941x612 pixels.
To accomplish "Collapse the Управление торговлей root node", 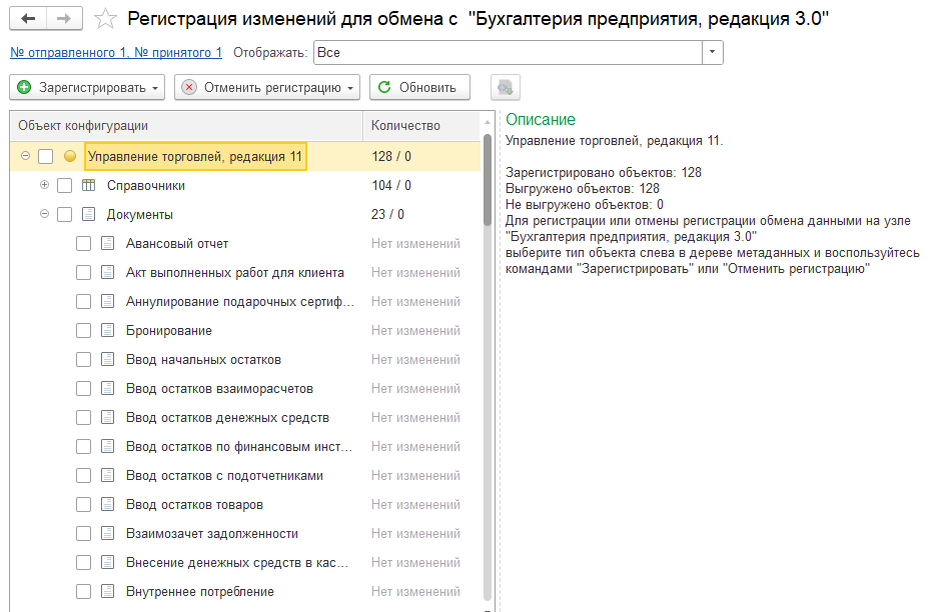I will [25, 156].
